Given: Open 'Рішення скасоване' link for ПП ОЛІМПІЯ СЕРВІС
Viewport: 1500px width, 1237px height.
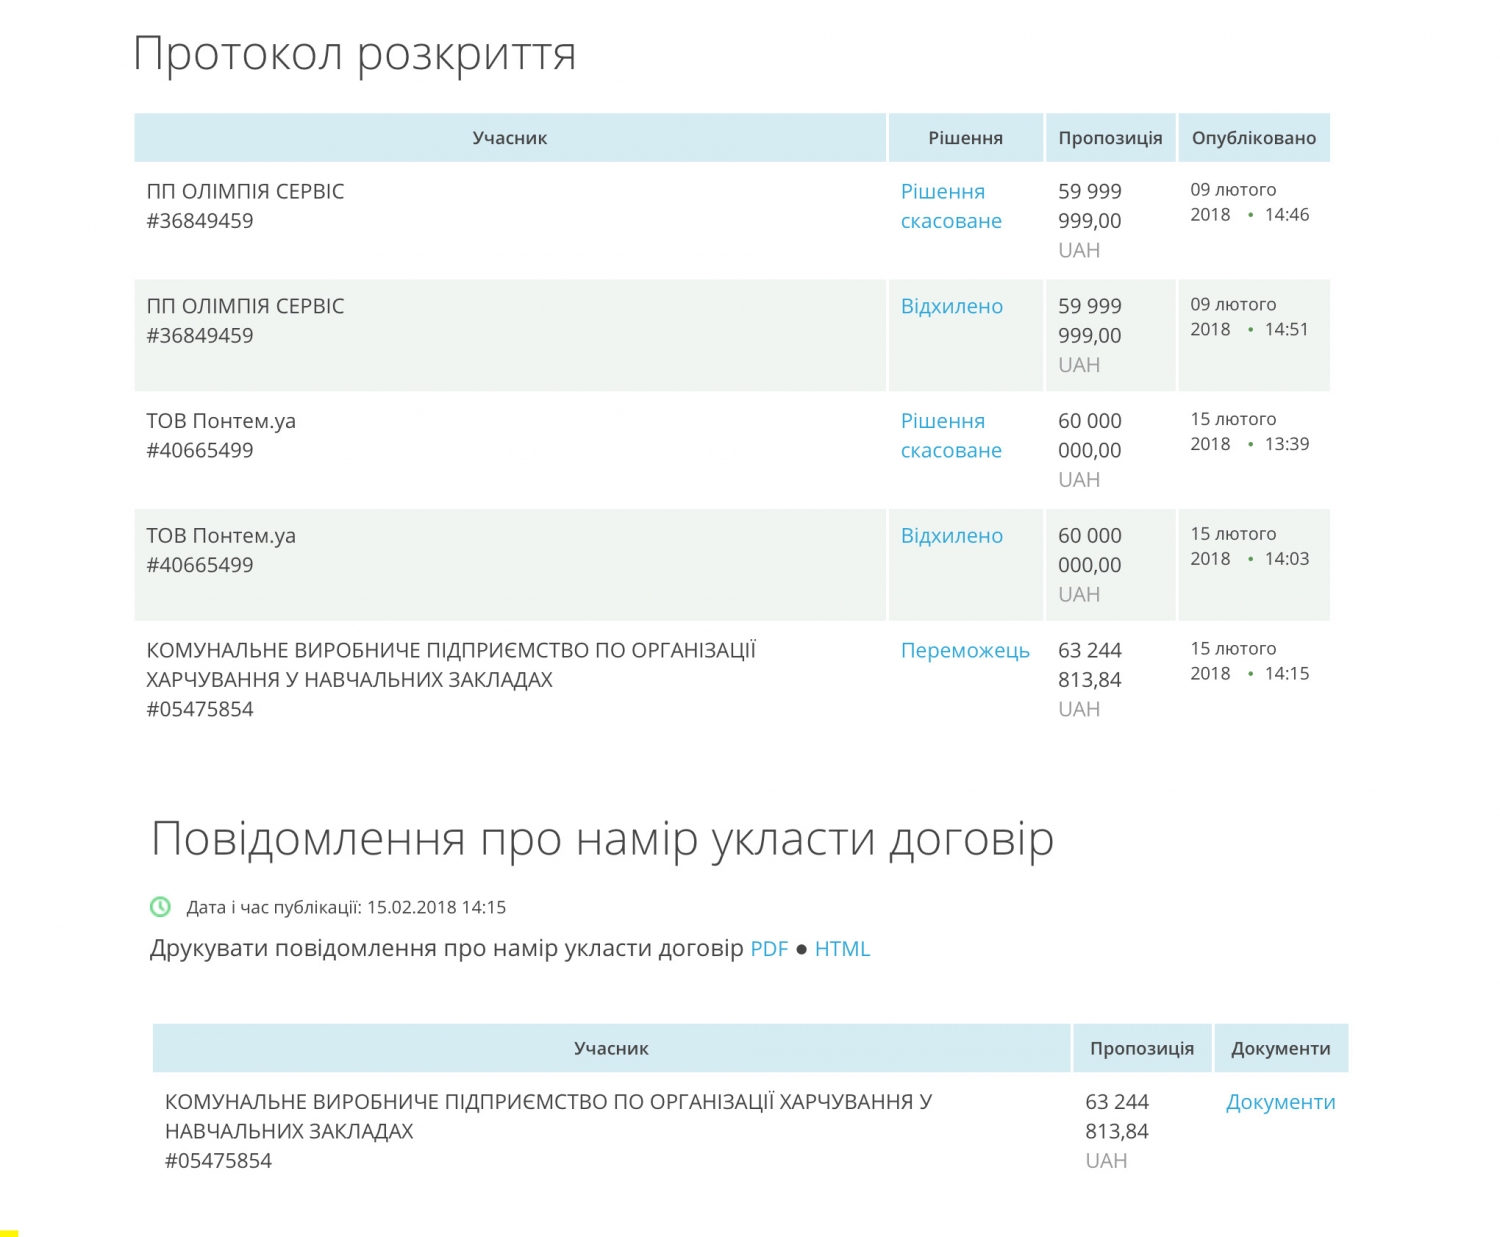Looking at the screenshot, I should click(950, 206).
